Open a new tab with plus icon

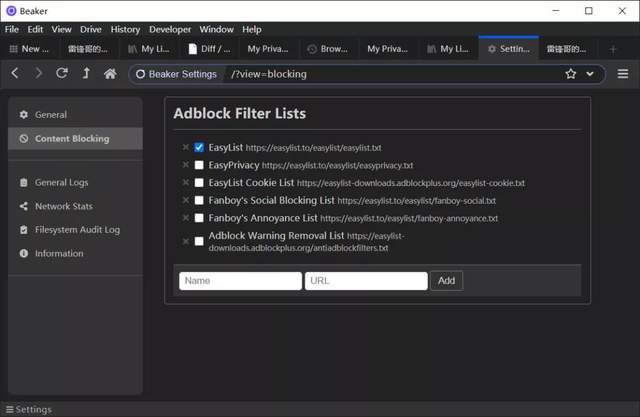pyautogui.click(x=613, y=48)
